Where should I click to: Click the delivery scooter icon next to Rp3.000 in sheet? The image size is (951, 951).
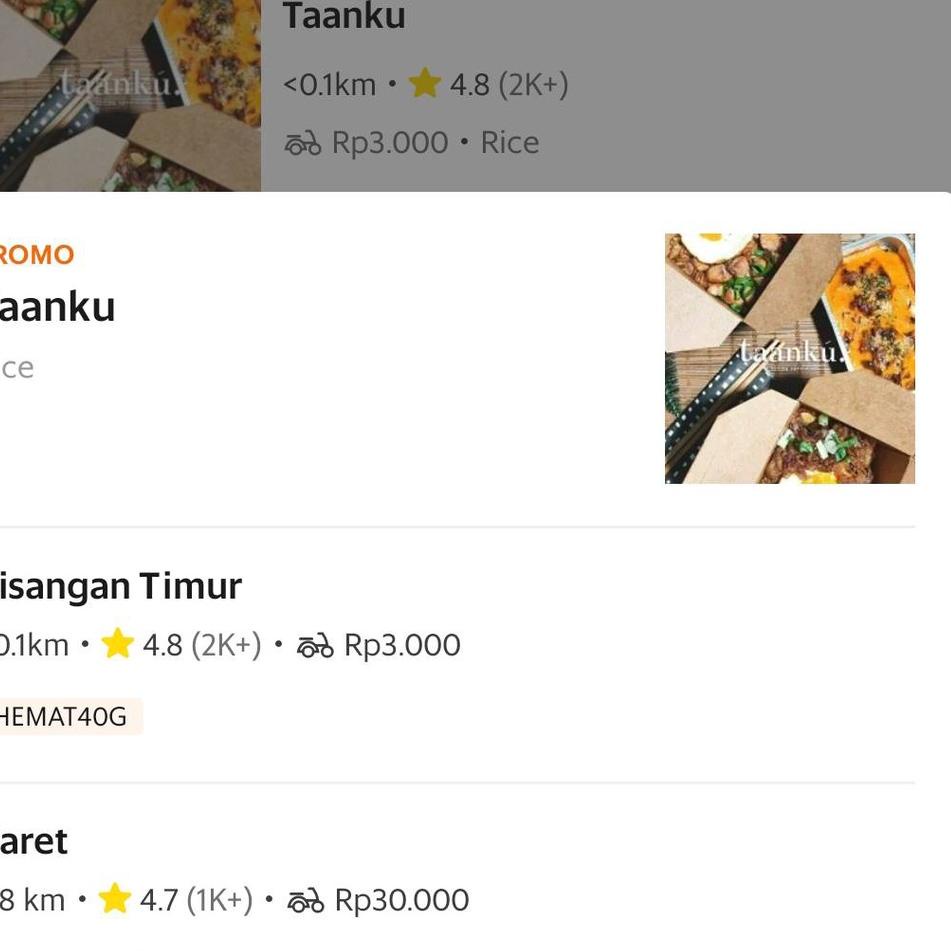pos(315,645)
